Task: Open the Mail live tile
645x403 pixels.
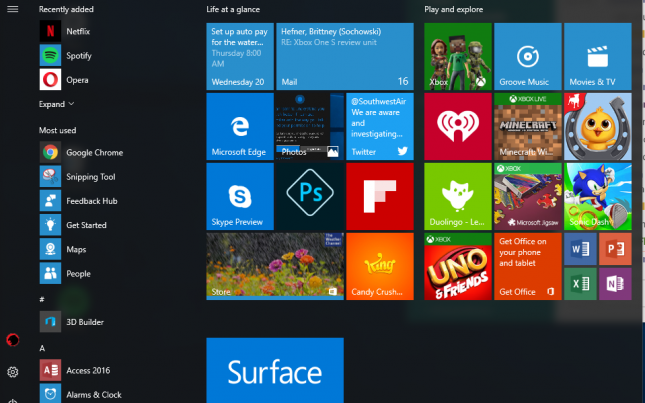Action: tap(344, 56)
